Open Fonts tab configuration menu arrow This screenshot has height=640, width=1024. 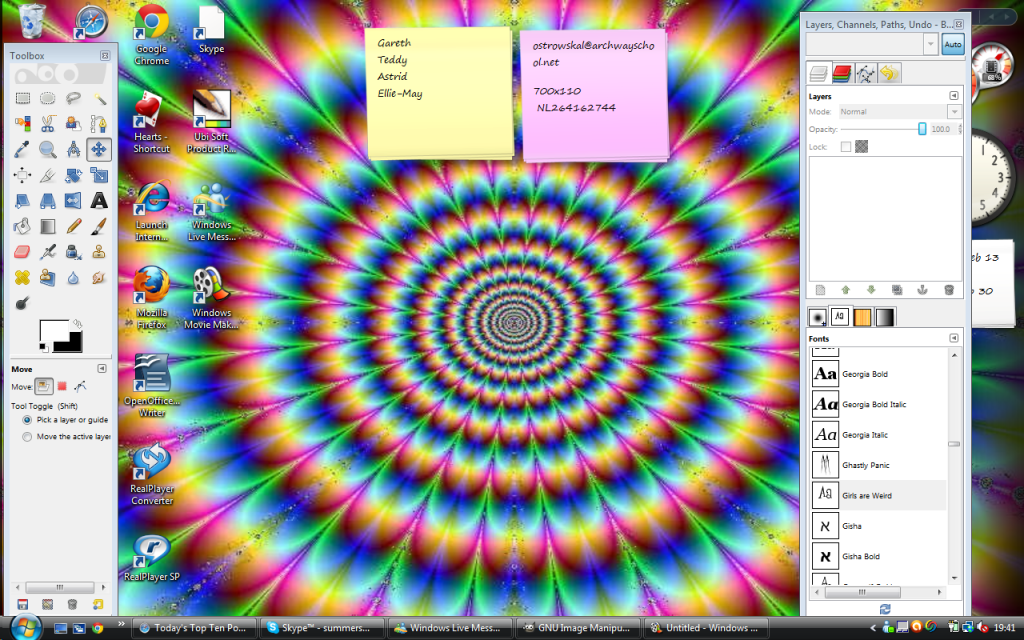pos(953,338)
